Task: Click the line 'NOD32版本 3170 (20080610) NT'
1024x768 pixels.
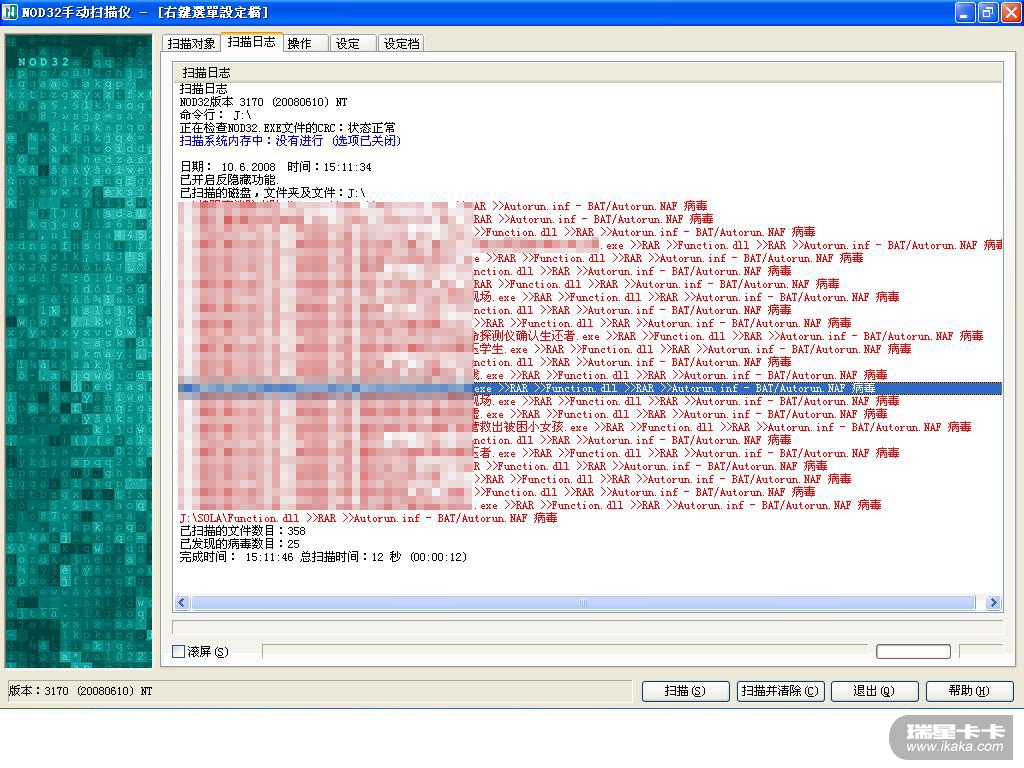Action: (263, 102)
